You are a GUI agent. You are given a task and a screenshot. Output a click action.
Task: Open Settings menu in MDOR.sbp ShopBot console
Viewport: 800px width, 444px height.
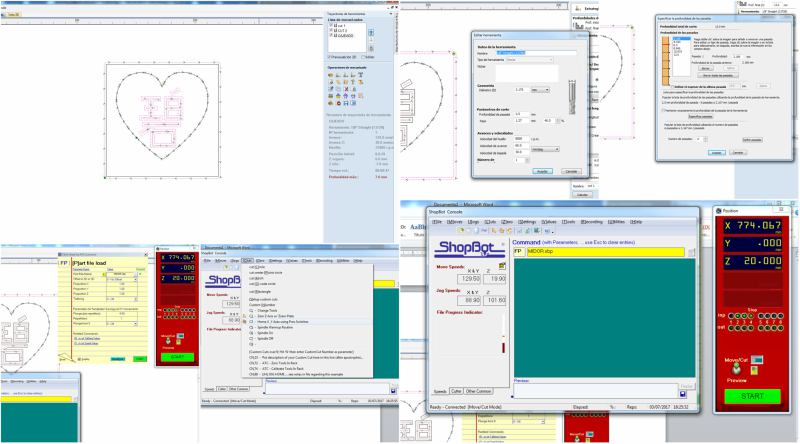coord(527,222)
